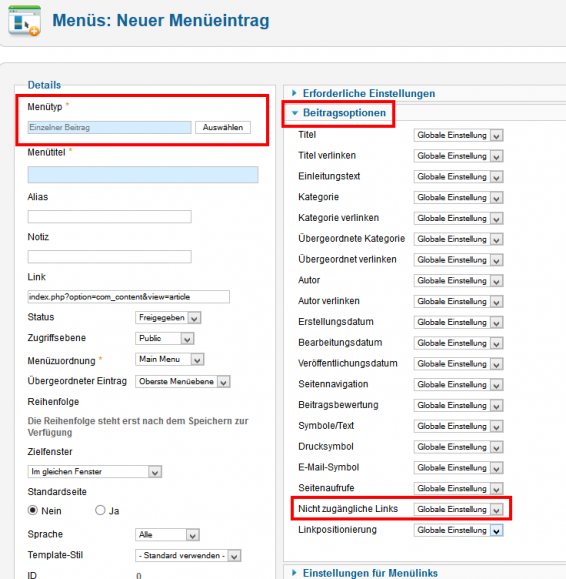Open the Zugriffsebene dropdown showing Public
This screenshot has height=579, width=566.
click(165, 338)
